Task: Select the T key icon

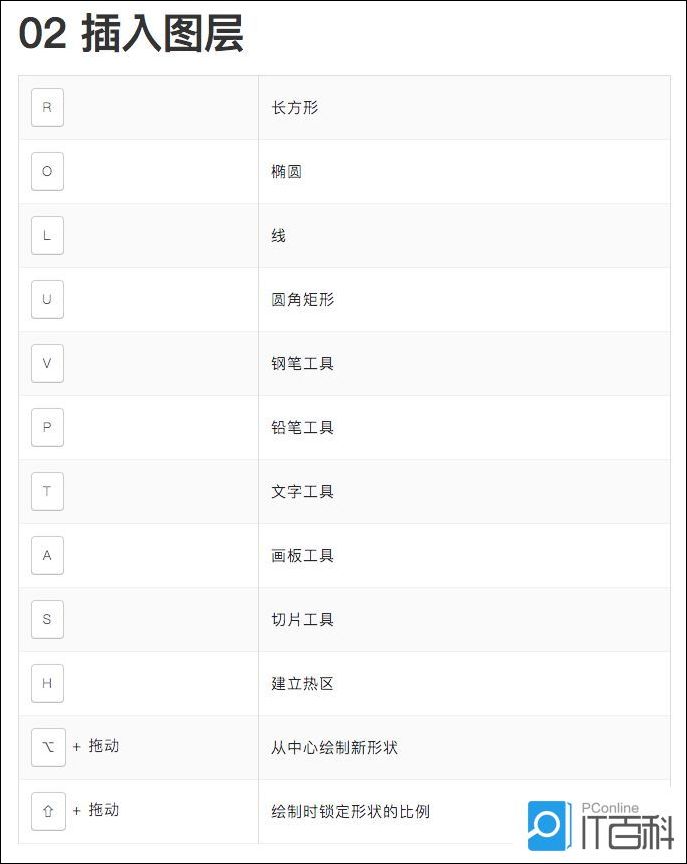Action: pos(47,491)
